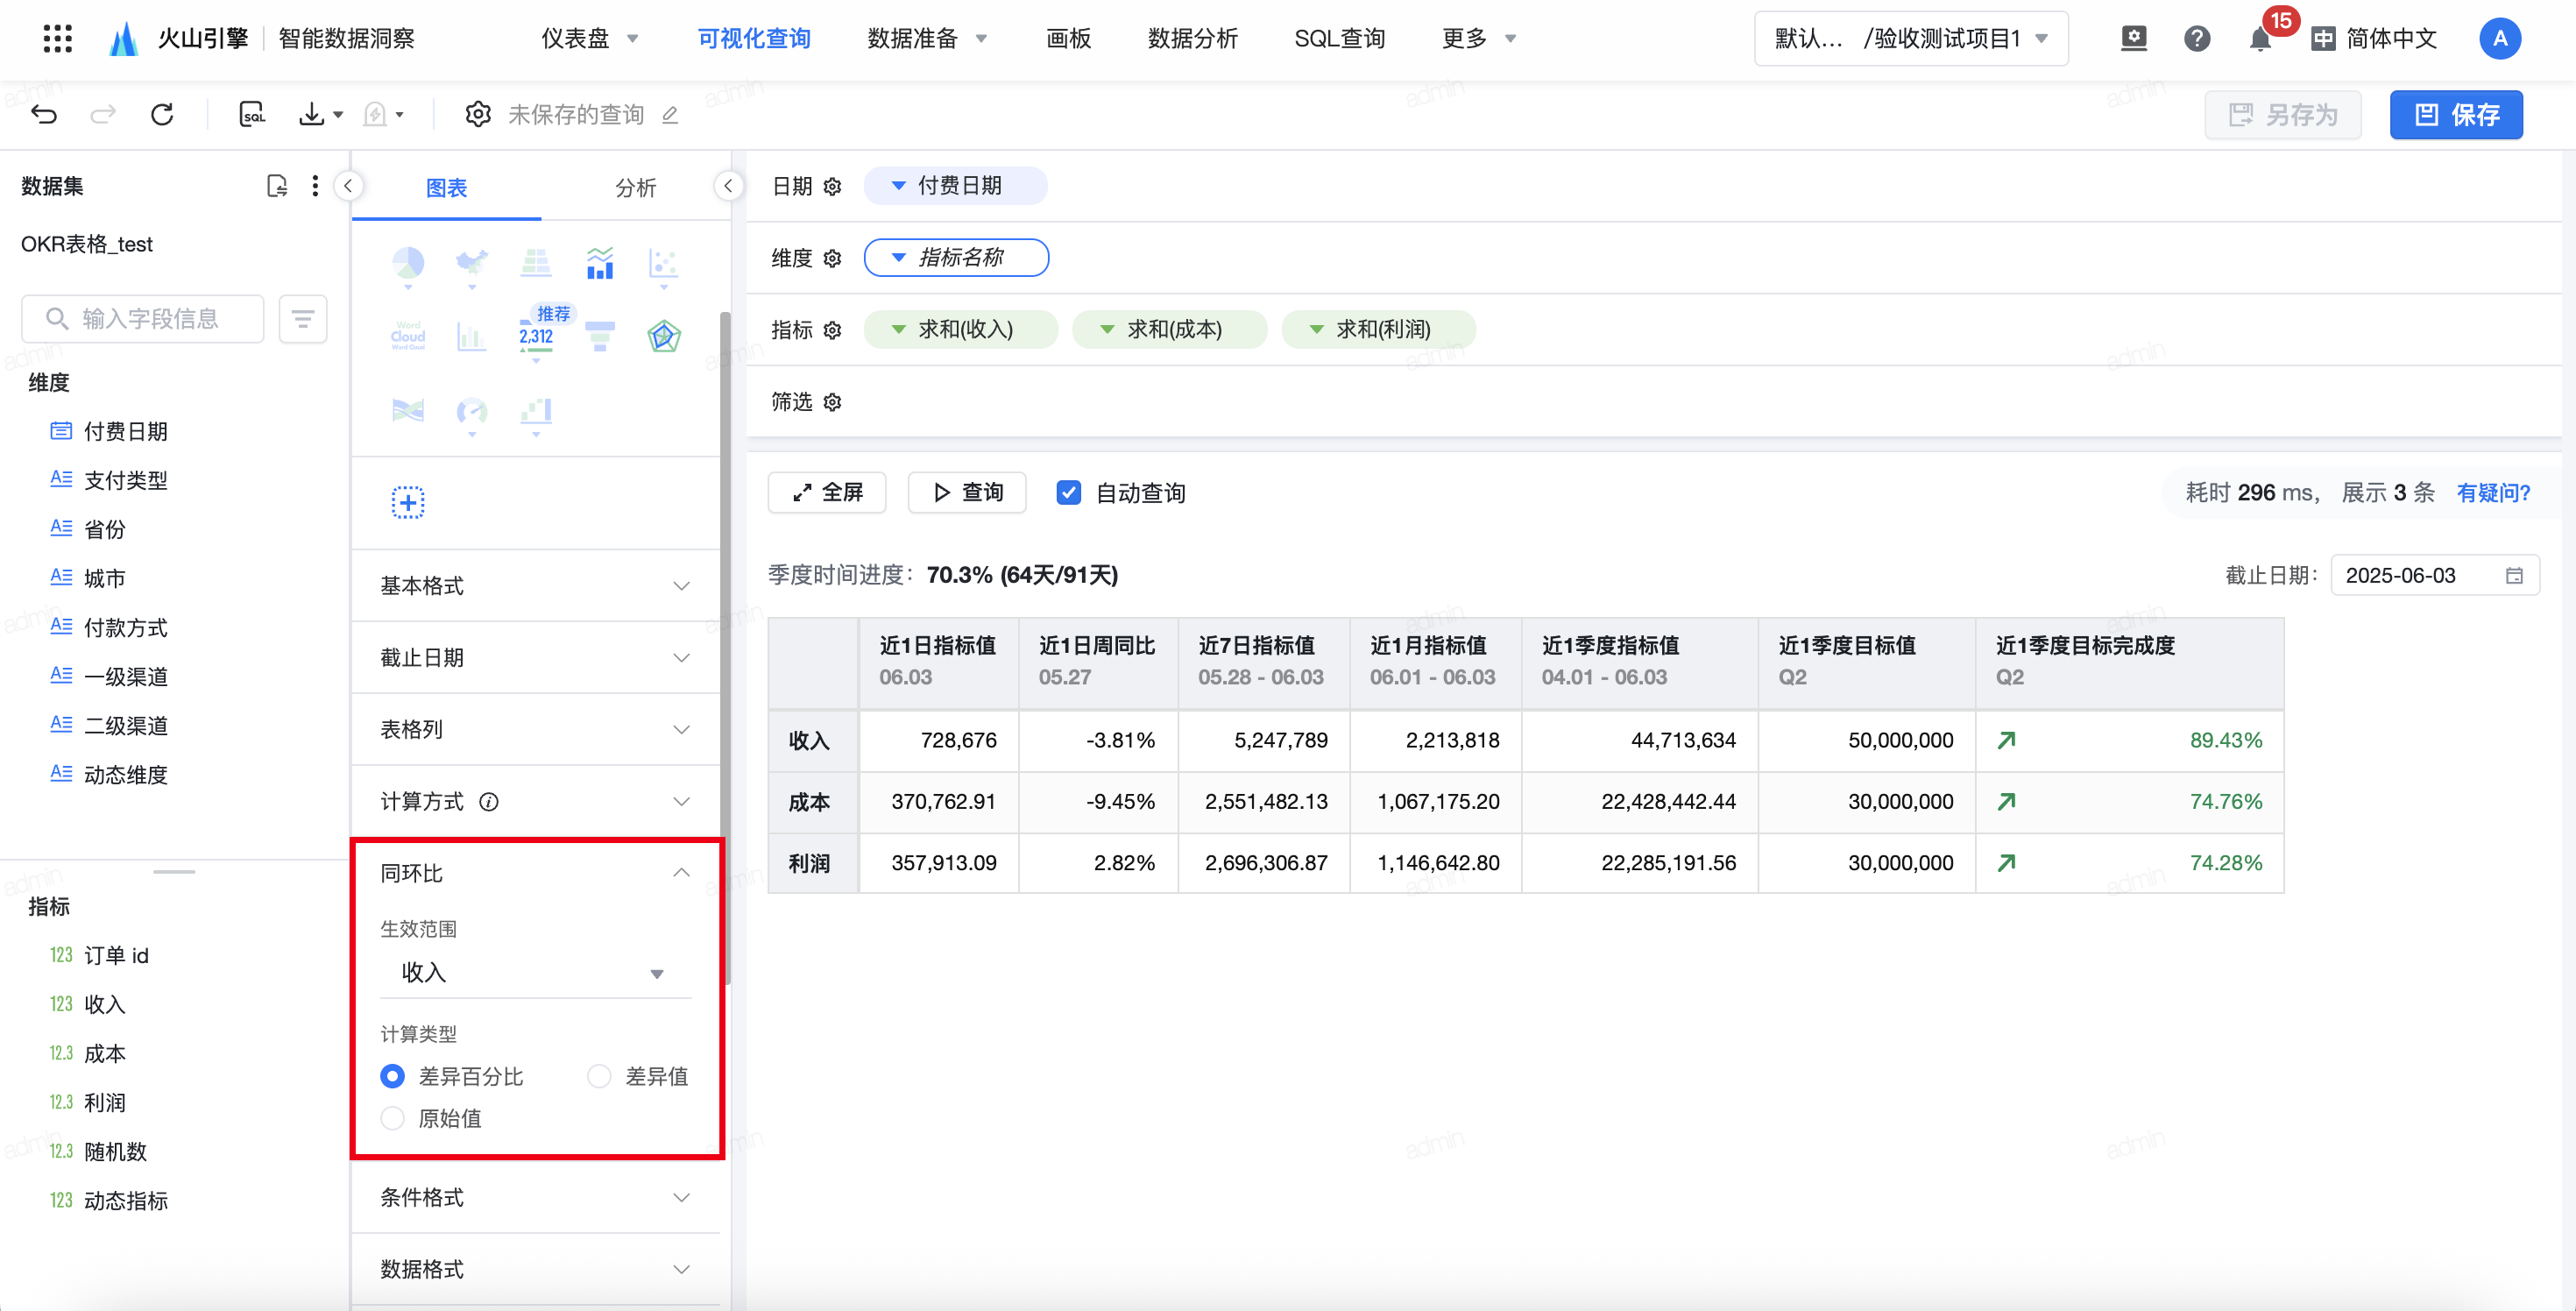
Task: Expand the 表格列 section
Action: [x=535, y=730]
